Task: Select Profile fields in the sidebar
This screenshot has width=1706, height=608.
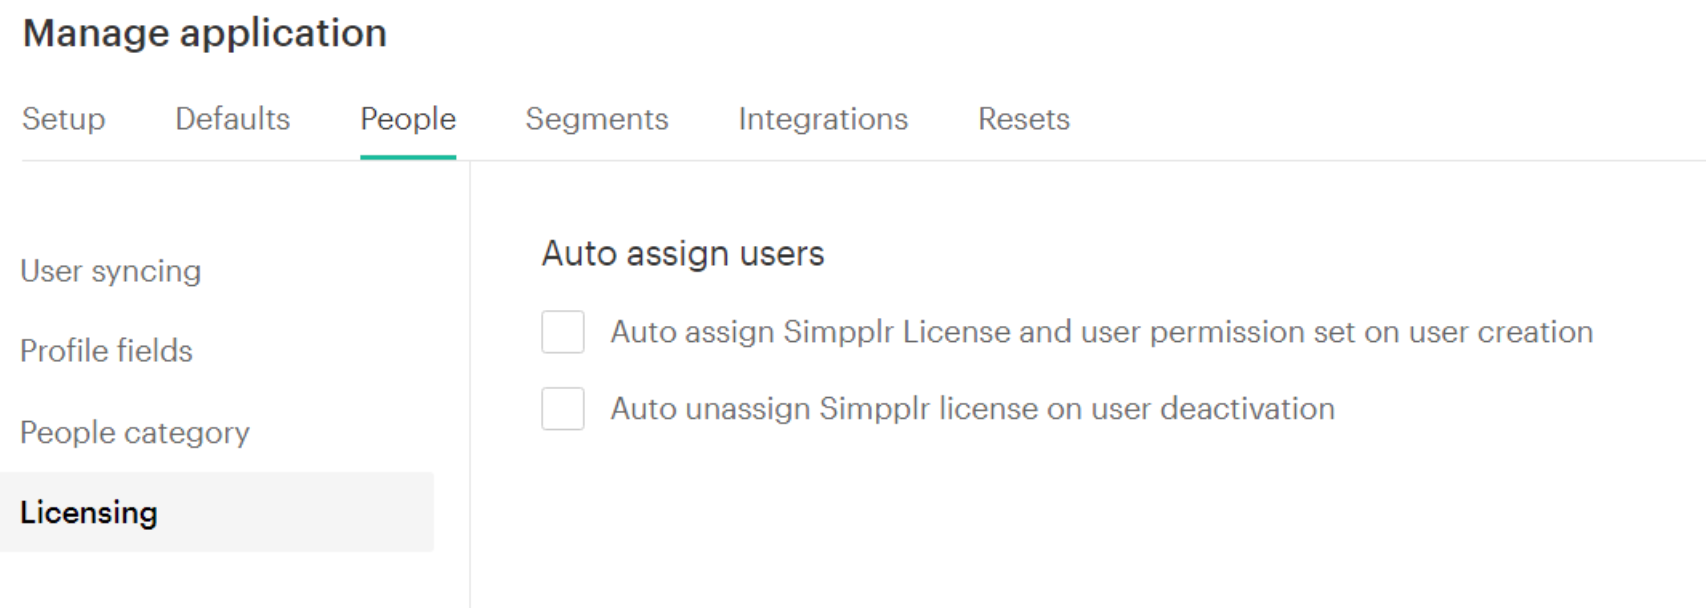Action: [x=106, y=351]
